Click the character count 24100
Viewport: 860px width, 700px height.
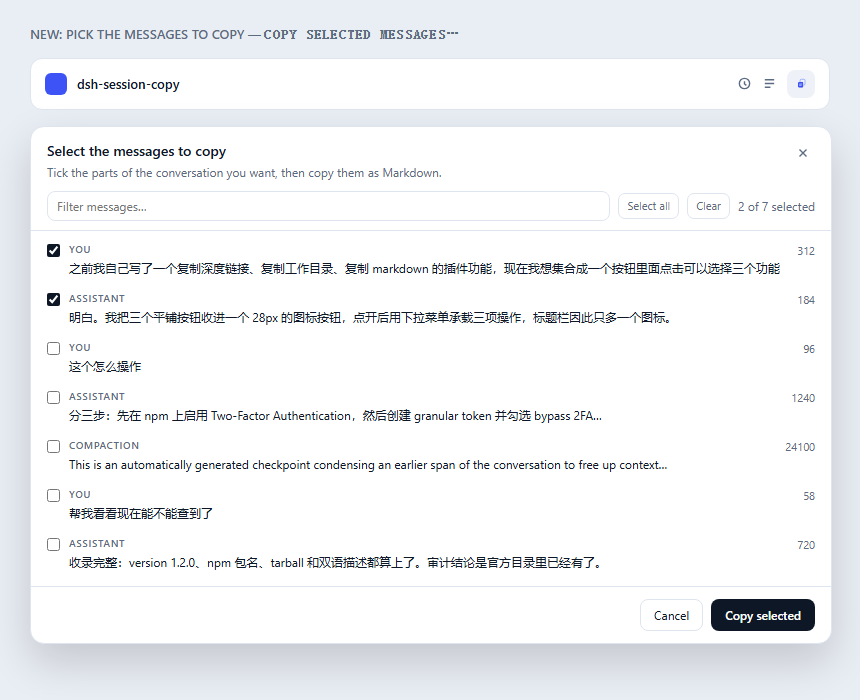tap(800, 447)
